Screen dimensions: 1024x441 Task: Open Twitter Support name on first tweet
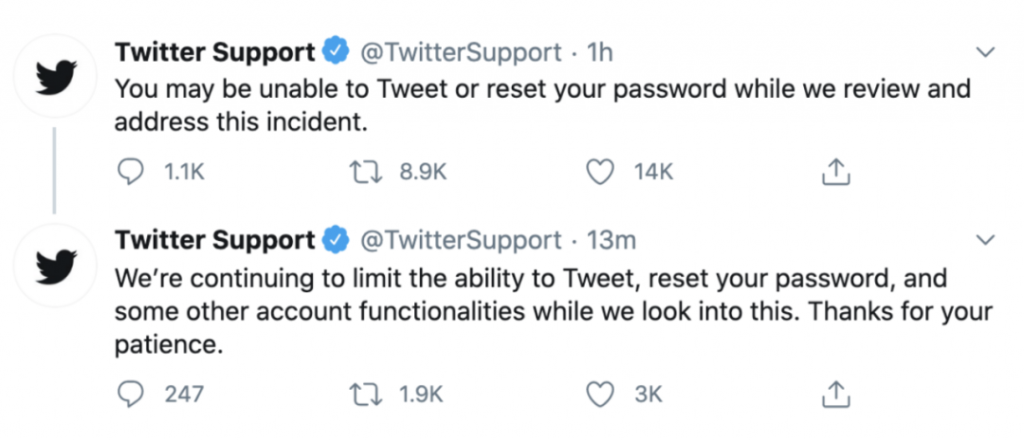pyautogui.click(x=216, y=53)
